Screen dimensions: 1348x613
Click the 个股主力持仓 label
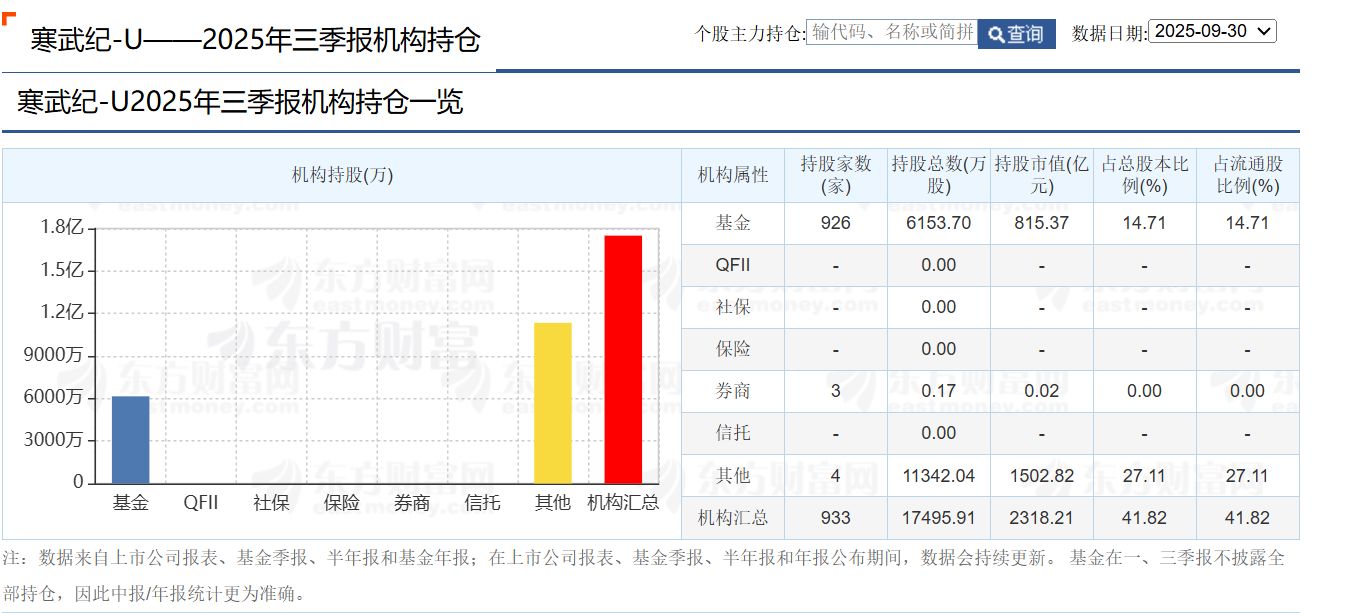(750, 33)
